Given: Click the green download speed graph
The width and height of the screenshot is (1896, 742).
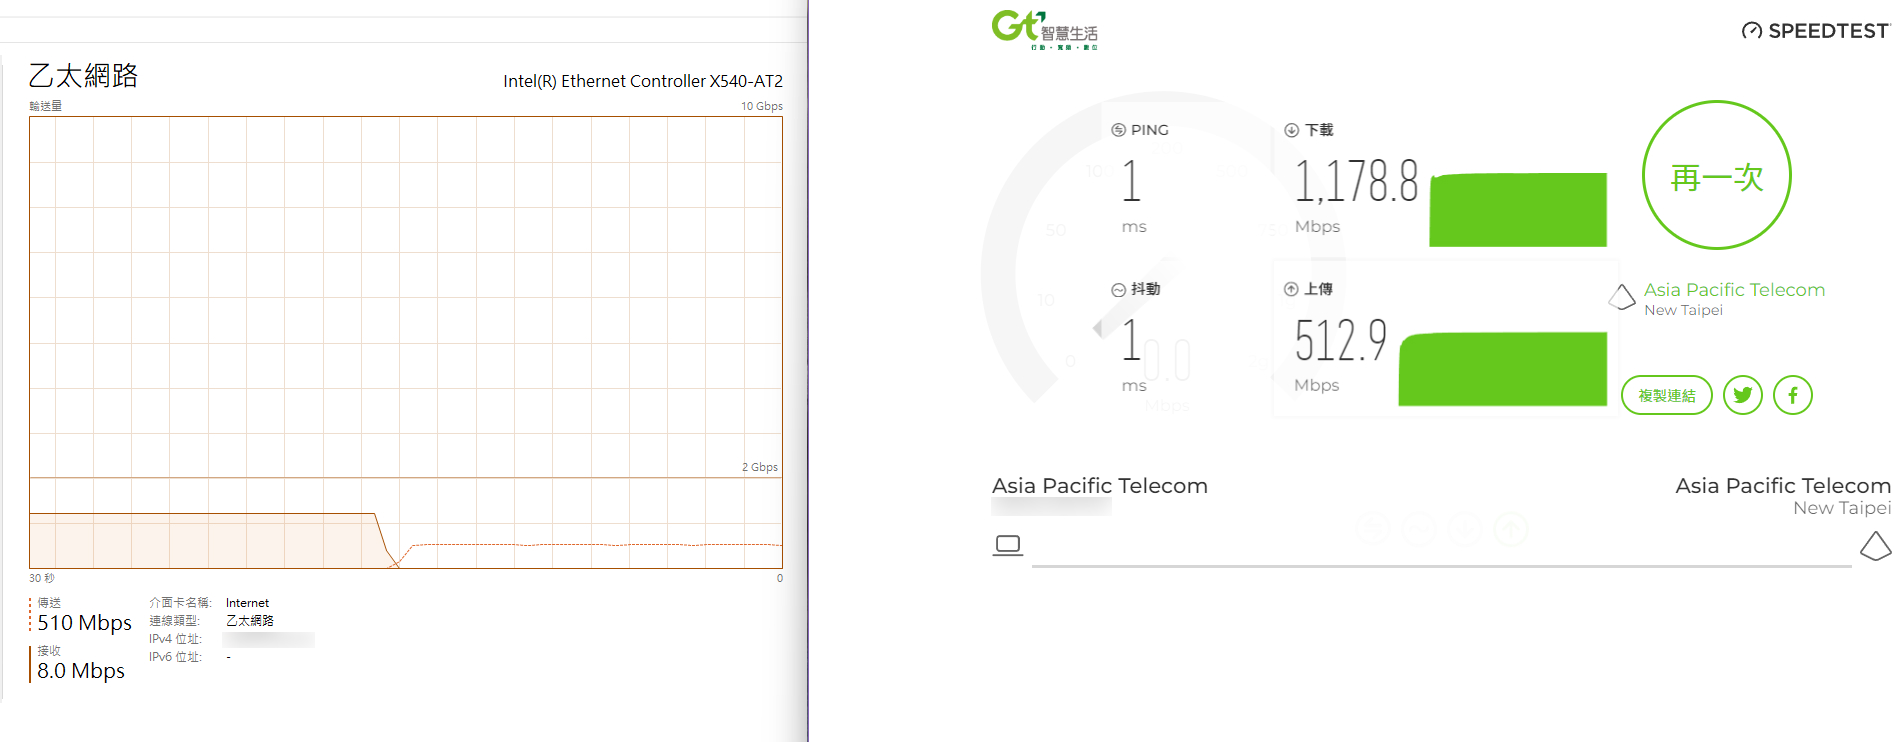Looking at the screenshot, I should (1517, 210).
